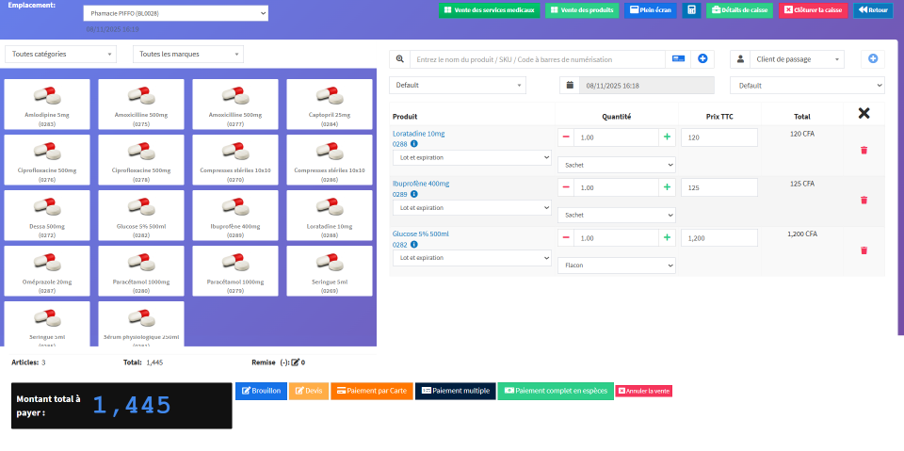Show info for Glucose 0282

[x=414, y=245]
